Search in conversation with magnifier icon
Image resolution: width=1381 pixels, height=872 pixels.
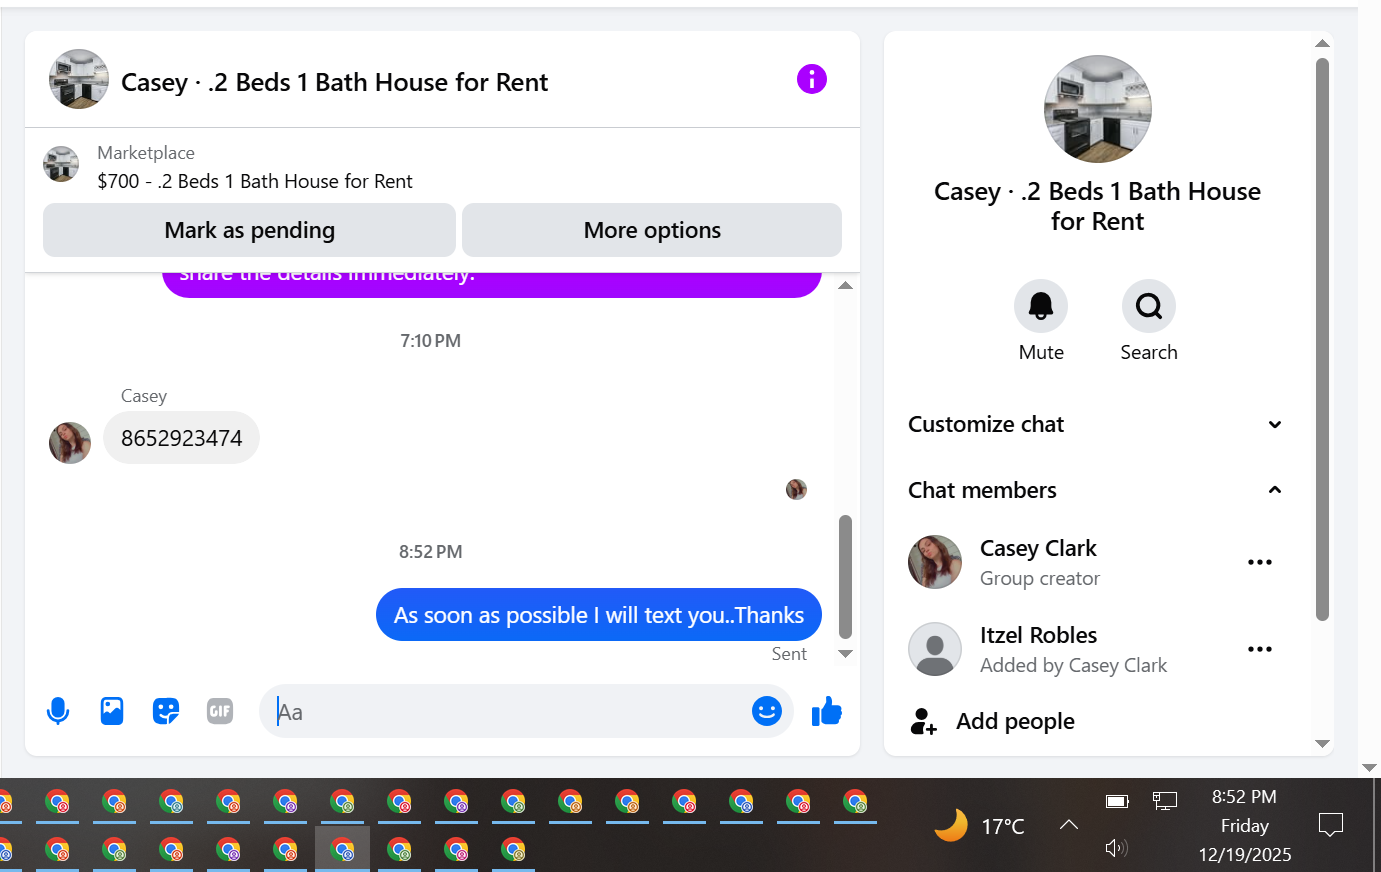[x=1149, y=306]
